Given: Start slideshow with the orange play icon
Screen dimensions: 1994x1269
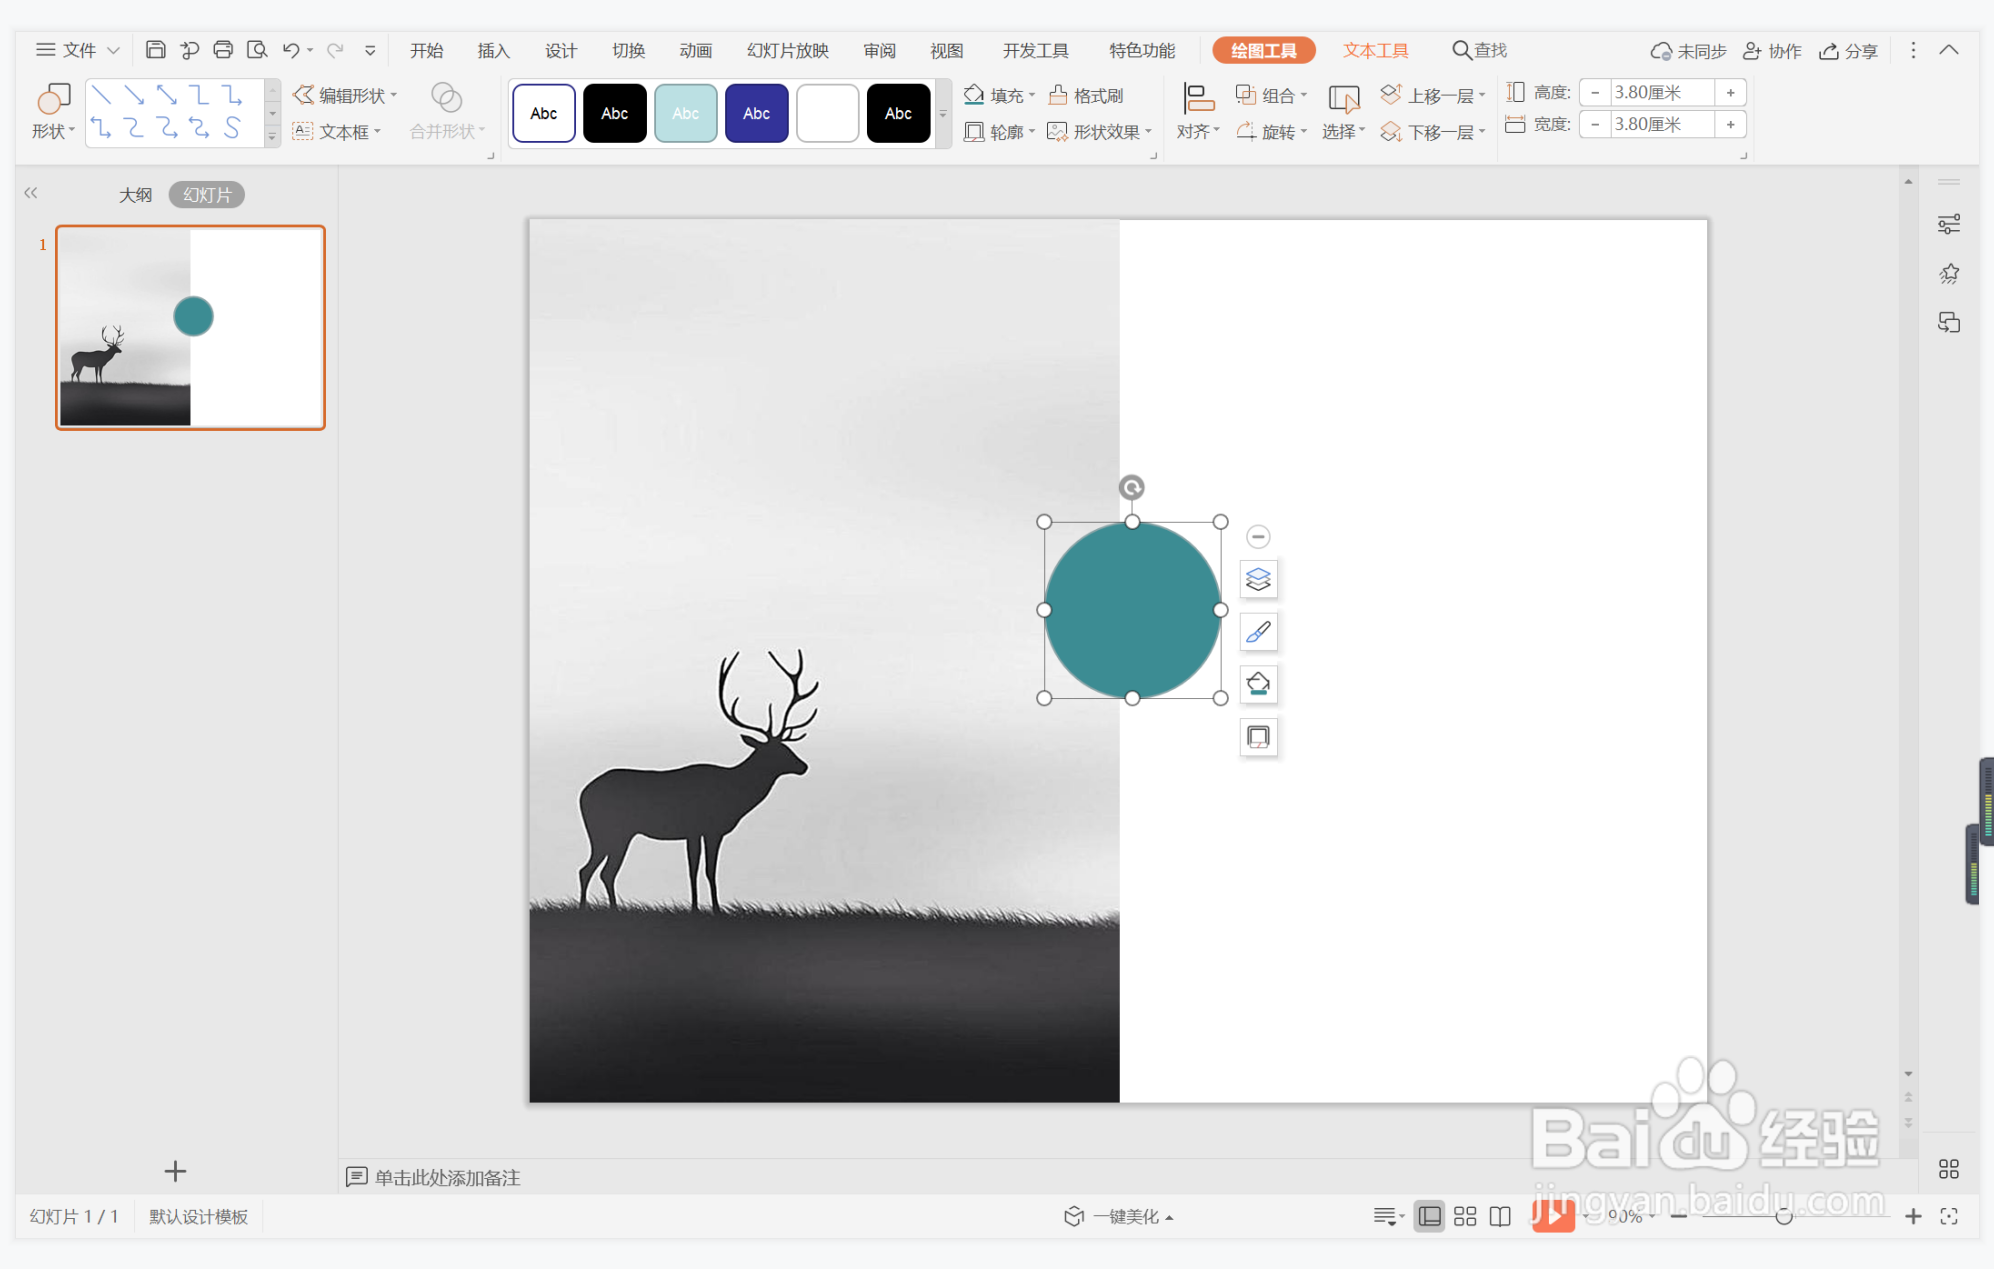Looking at the screenshot, I should tap(1552, 1216).
